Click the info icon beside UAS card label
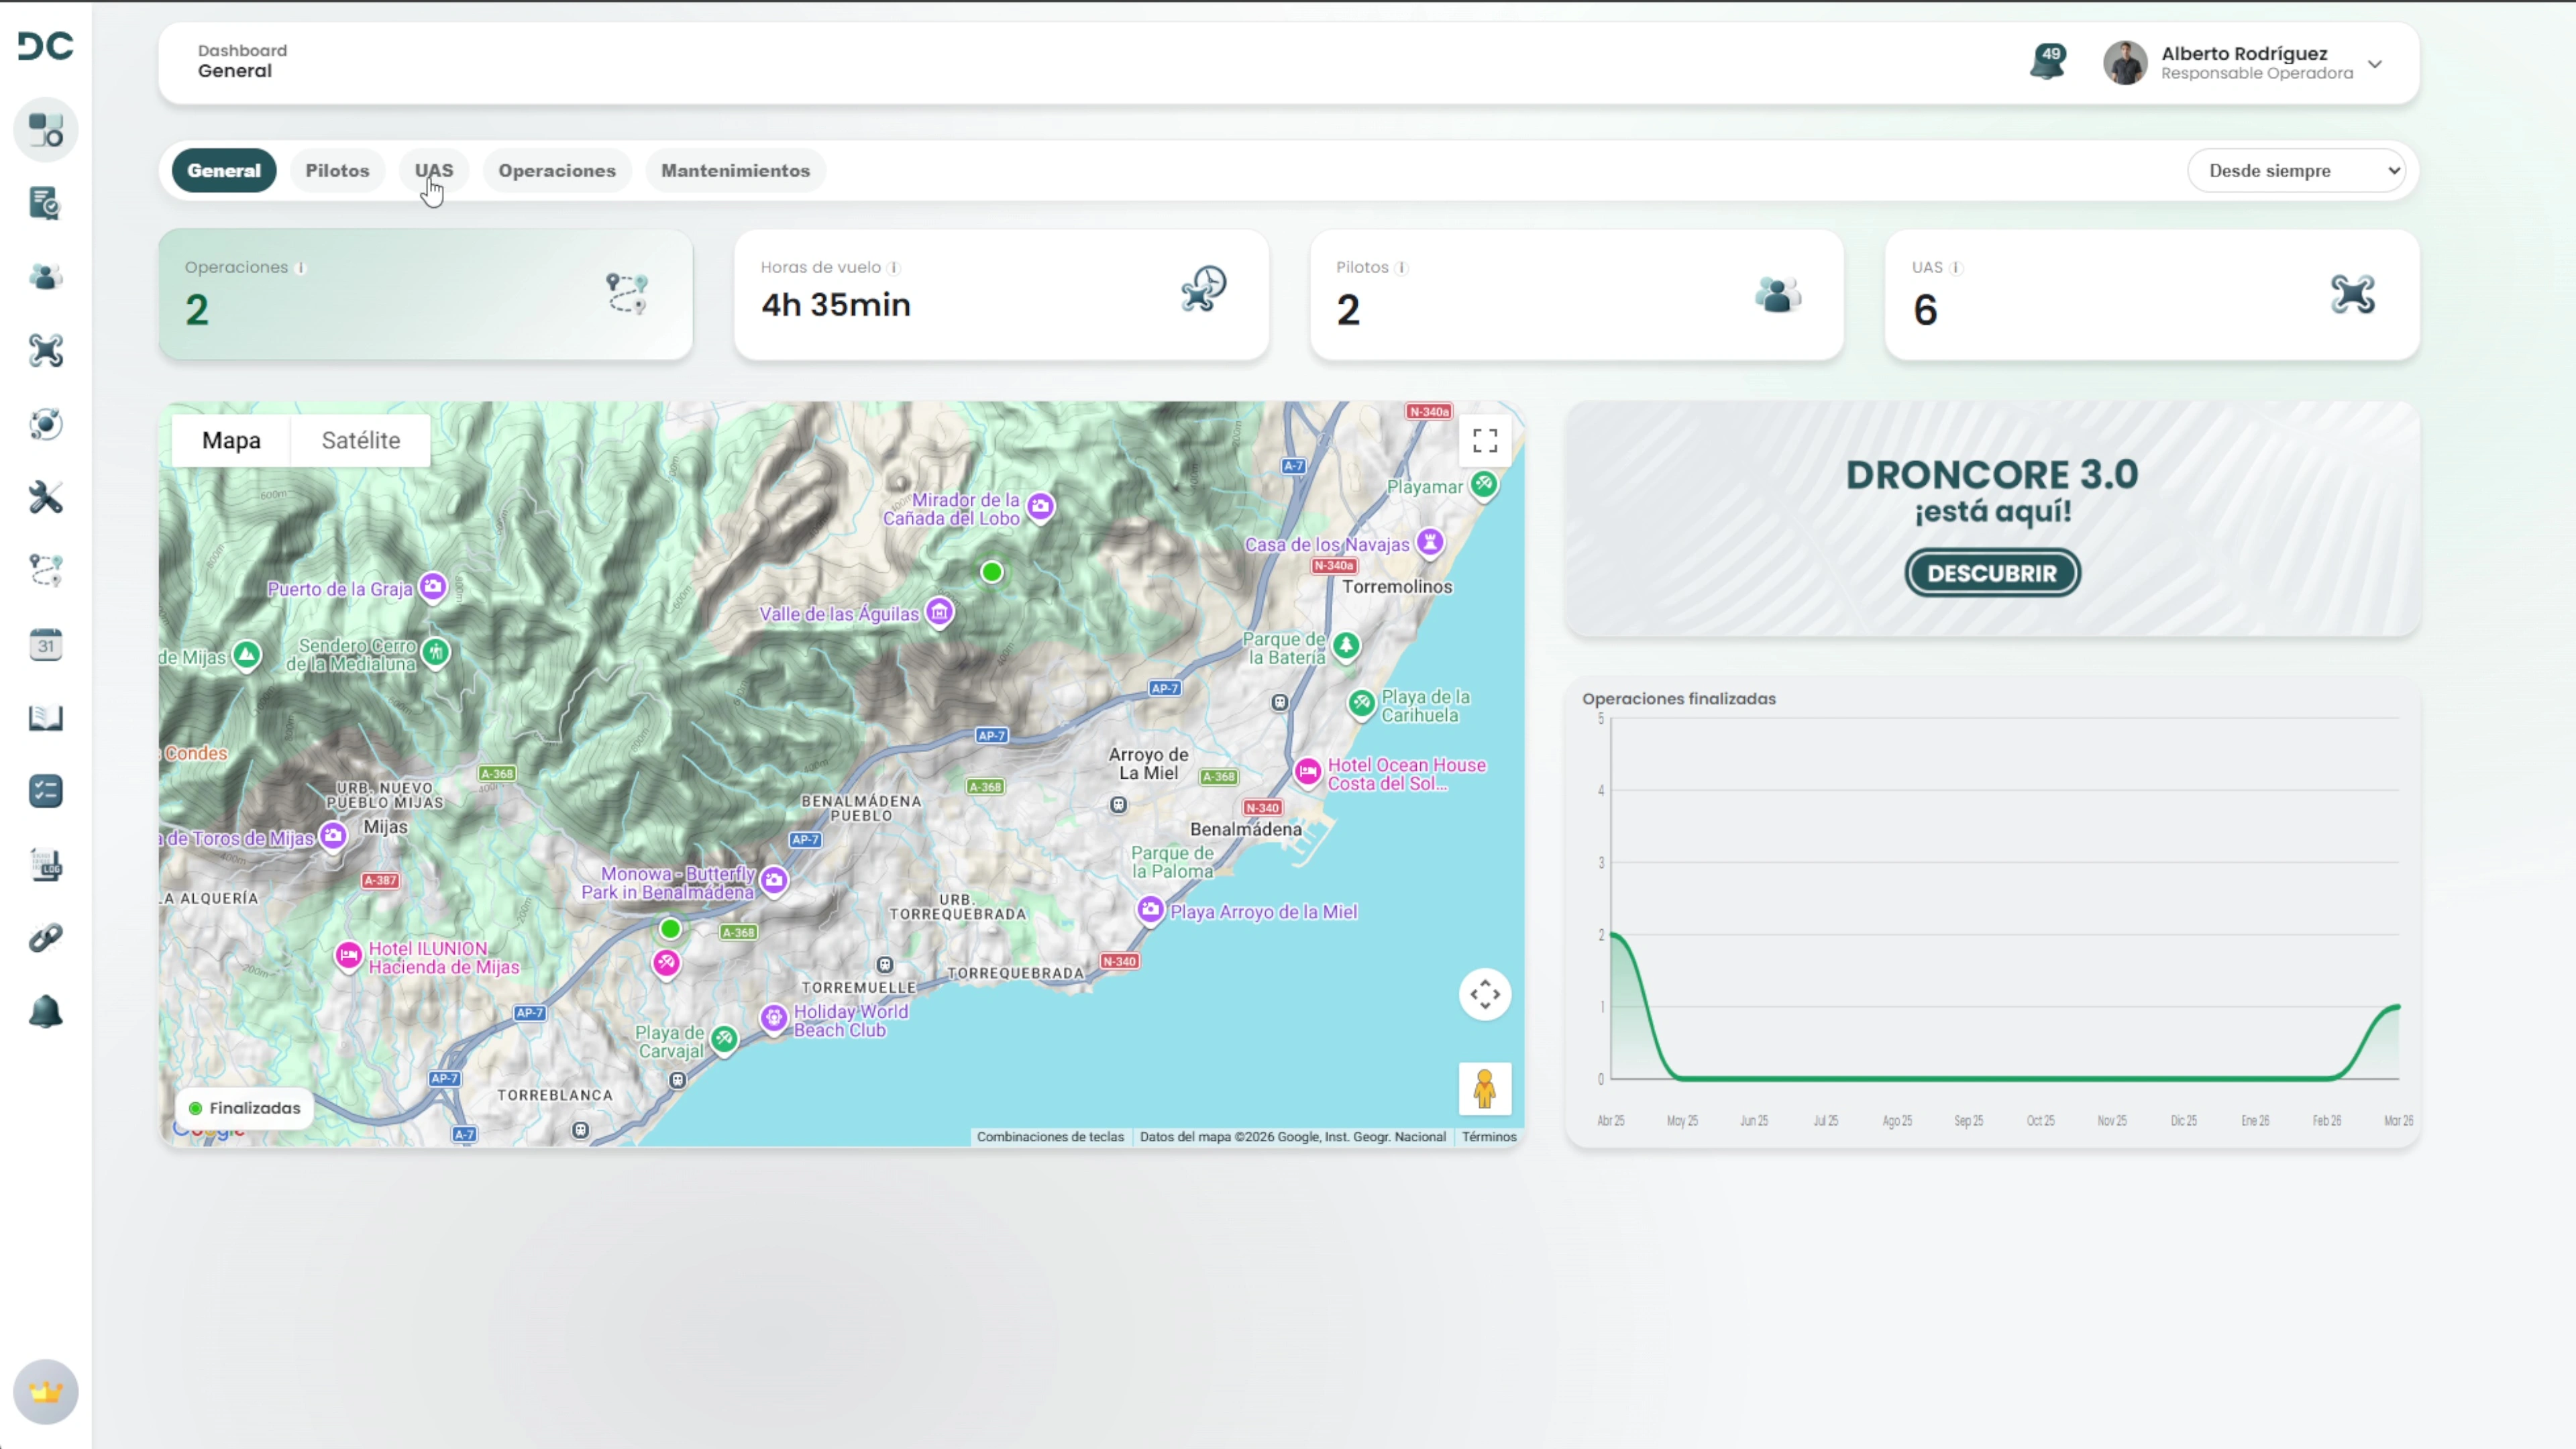 pyautogui.click(x=1956, y=268)
